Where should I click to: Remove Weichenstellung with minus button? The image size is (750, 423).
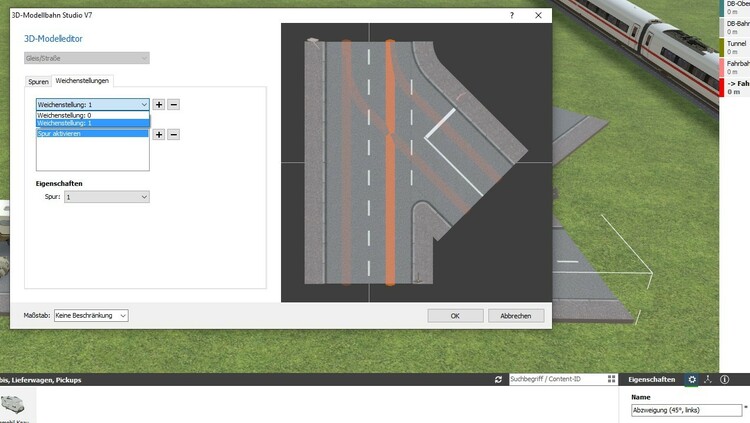174,104
